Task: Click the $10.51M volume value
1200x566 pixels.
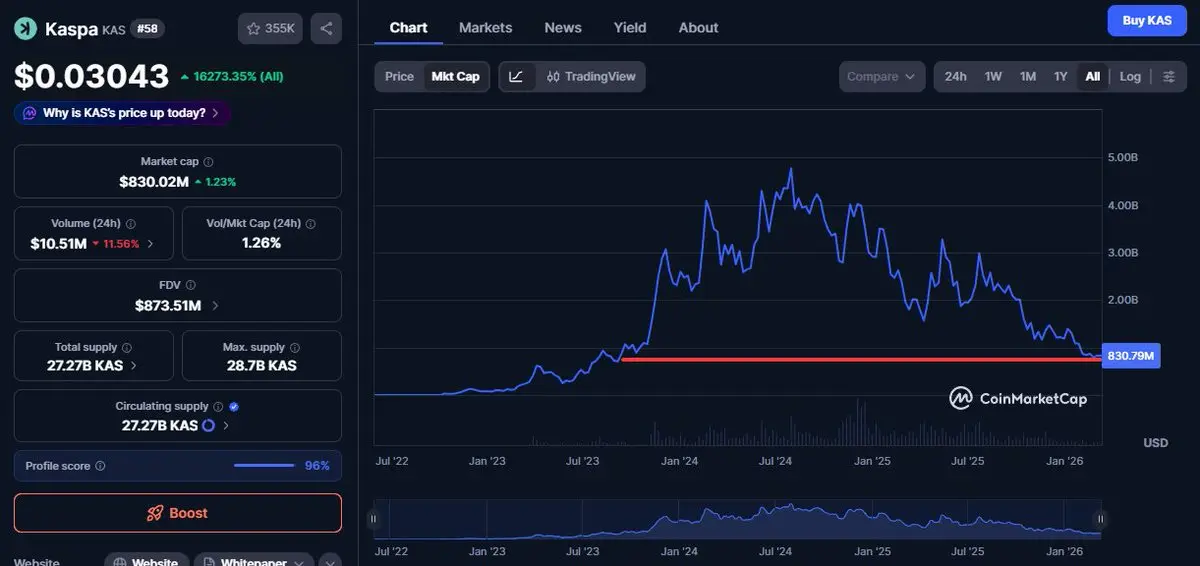Action: pyautogui.click(x=58, y=243)
